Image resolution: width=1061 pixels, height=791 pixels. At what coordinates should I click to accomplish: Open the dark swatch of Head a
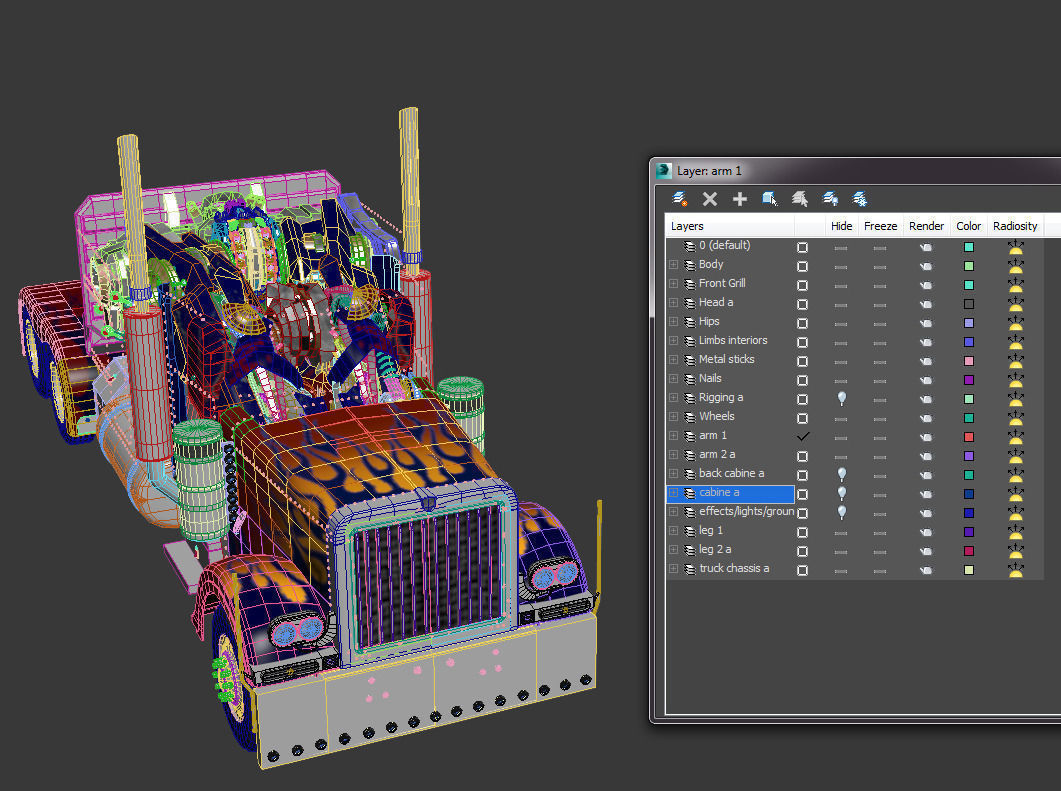point(968,304)
